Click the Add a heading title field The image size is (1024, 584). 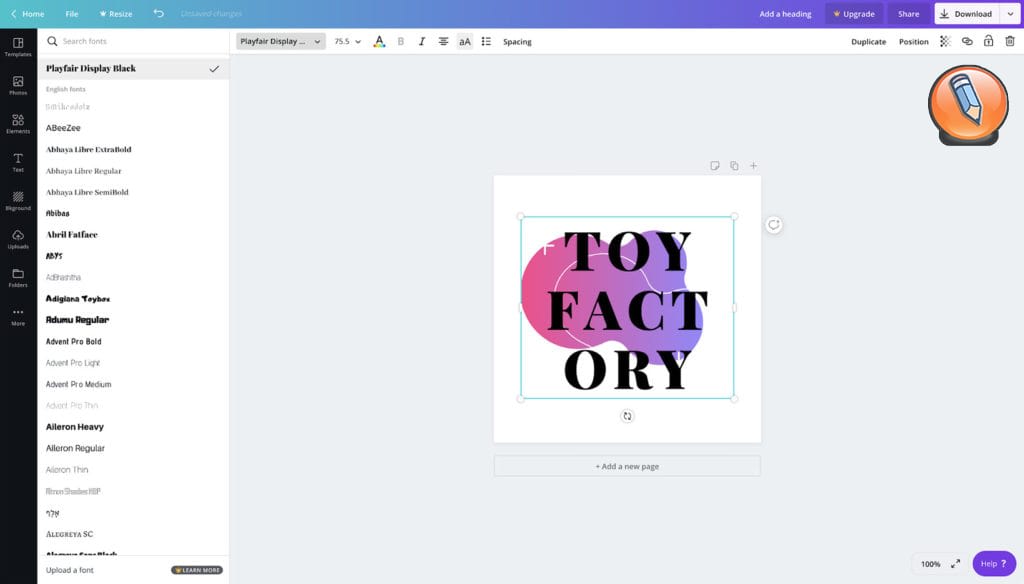click(785, 14)
